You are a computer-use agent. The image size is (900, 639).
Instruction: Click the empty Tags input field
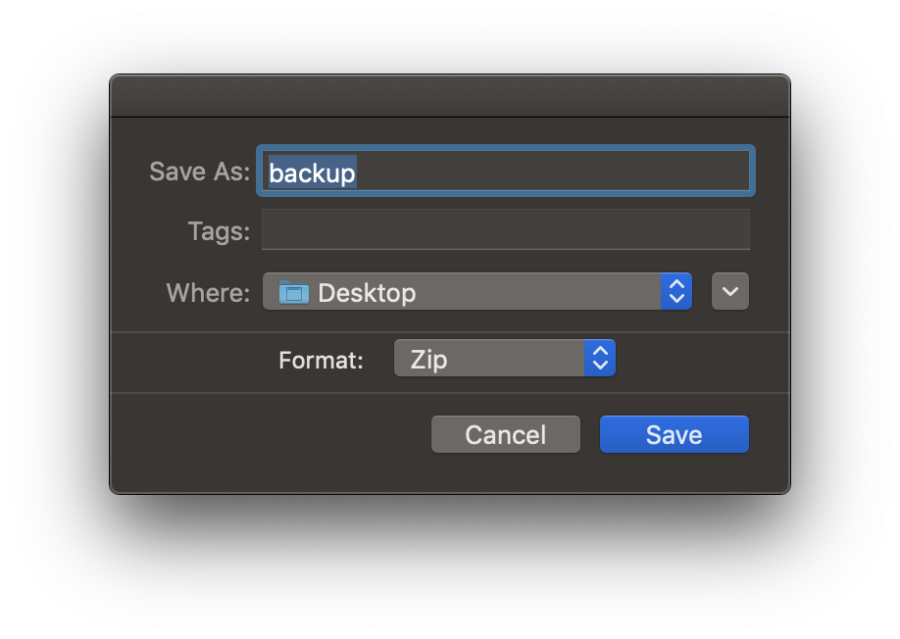tap(505, 230)
